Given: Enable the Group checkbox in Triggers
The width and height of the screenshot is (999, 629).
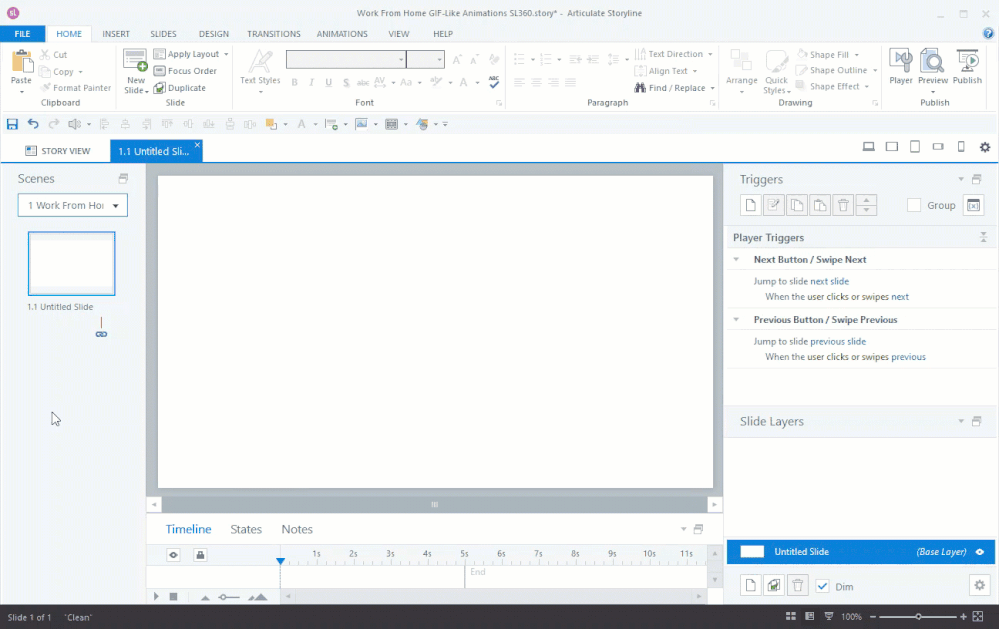Looking at the screenshot, I should (x=914, y=205).
